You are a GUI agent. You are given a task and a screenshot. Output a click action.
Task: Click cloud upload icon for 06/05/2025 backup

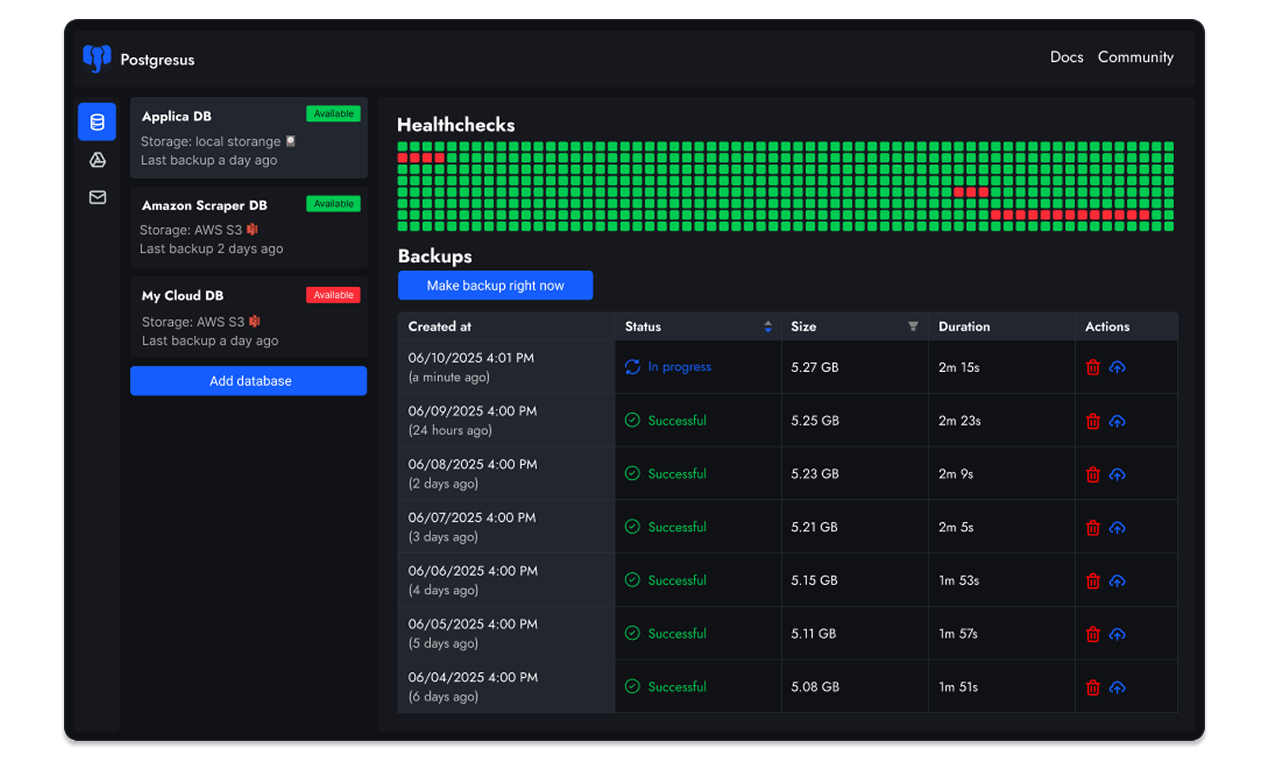click(1117, 634)
